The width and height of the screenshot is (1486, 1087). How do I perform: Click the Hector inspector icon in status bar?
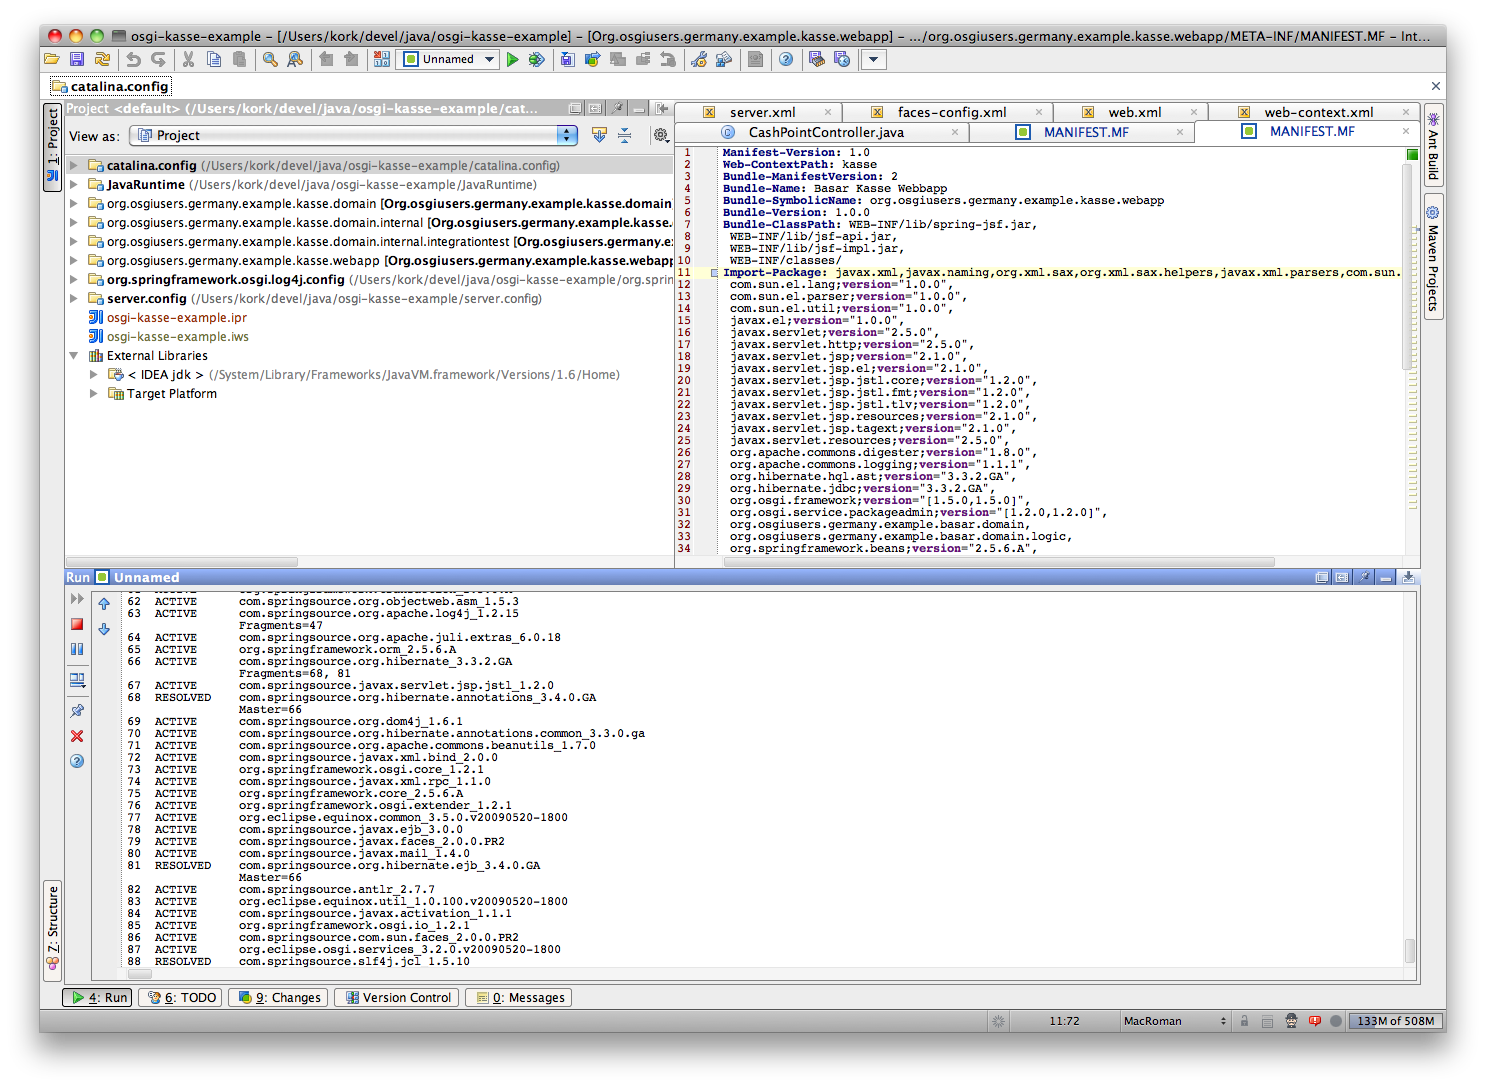coord(1291,1021)
